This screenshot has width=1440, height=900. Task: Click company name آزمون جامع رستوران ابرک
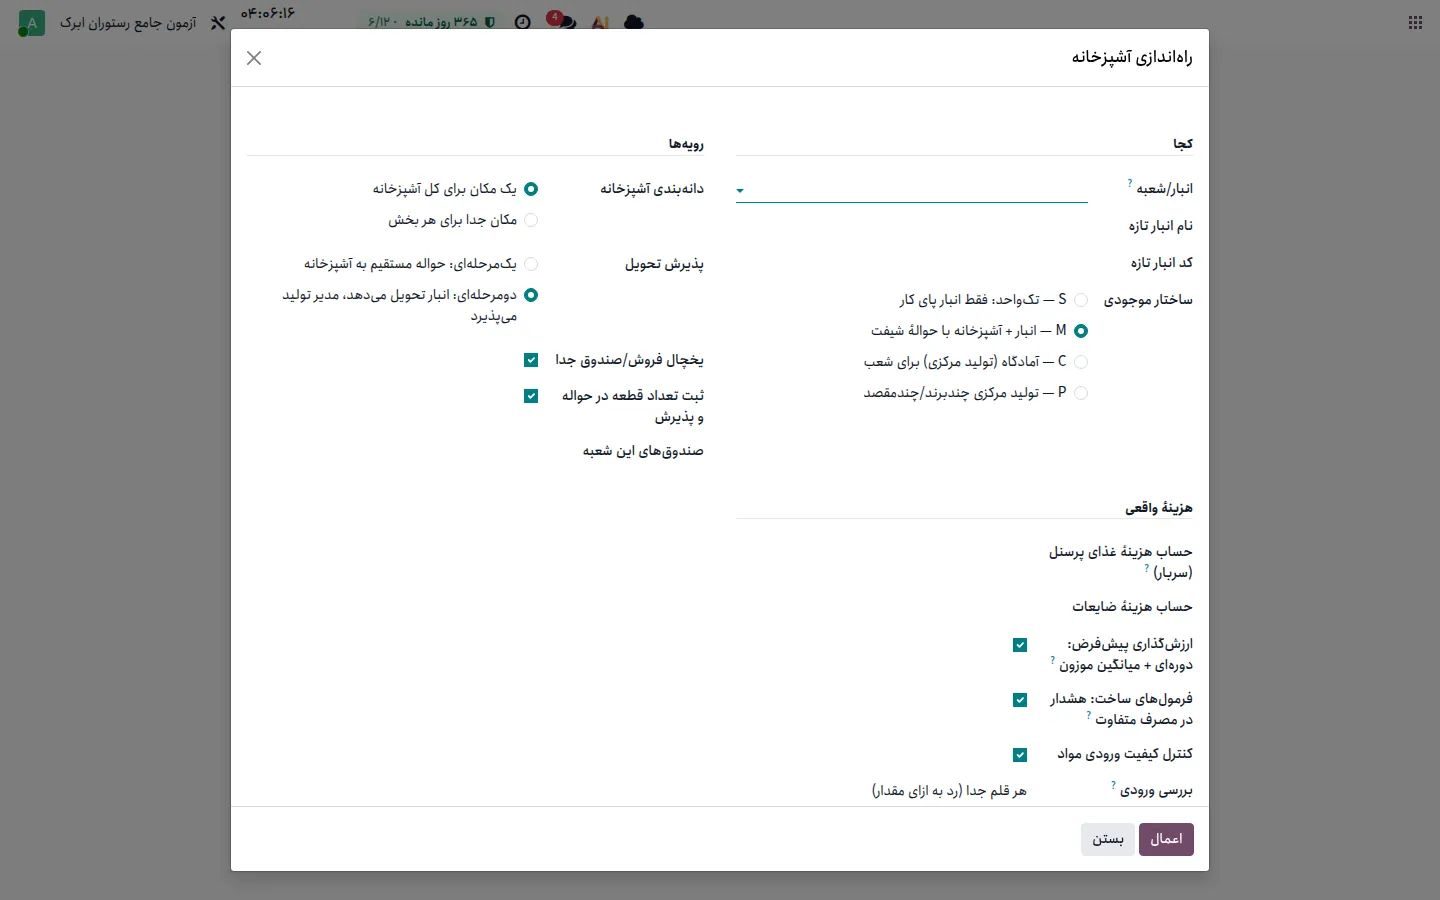128,22
